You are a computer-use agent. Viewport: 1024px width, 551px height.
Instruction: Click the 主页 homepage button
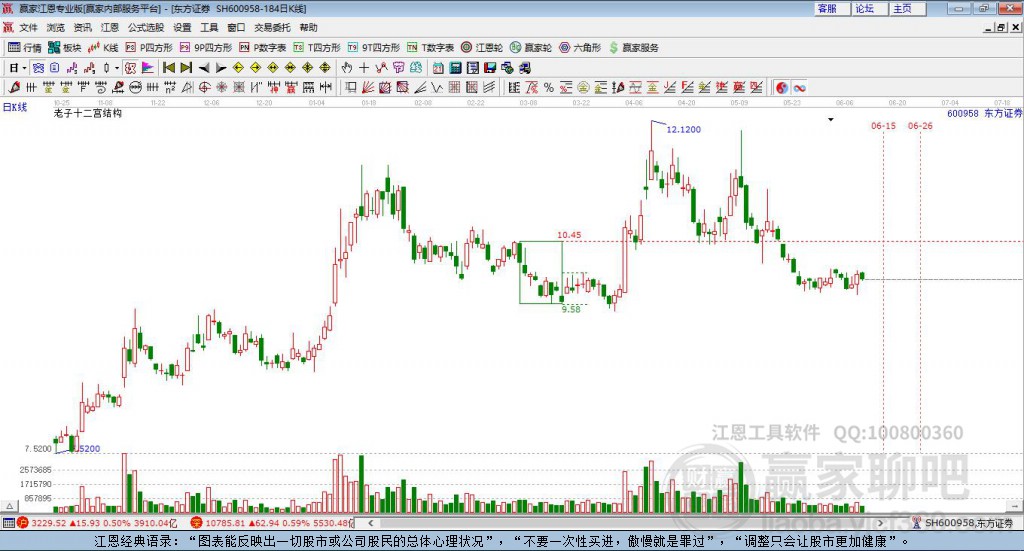click(x=907, y=8)
